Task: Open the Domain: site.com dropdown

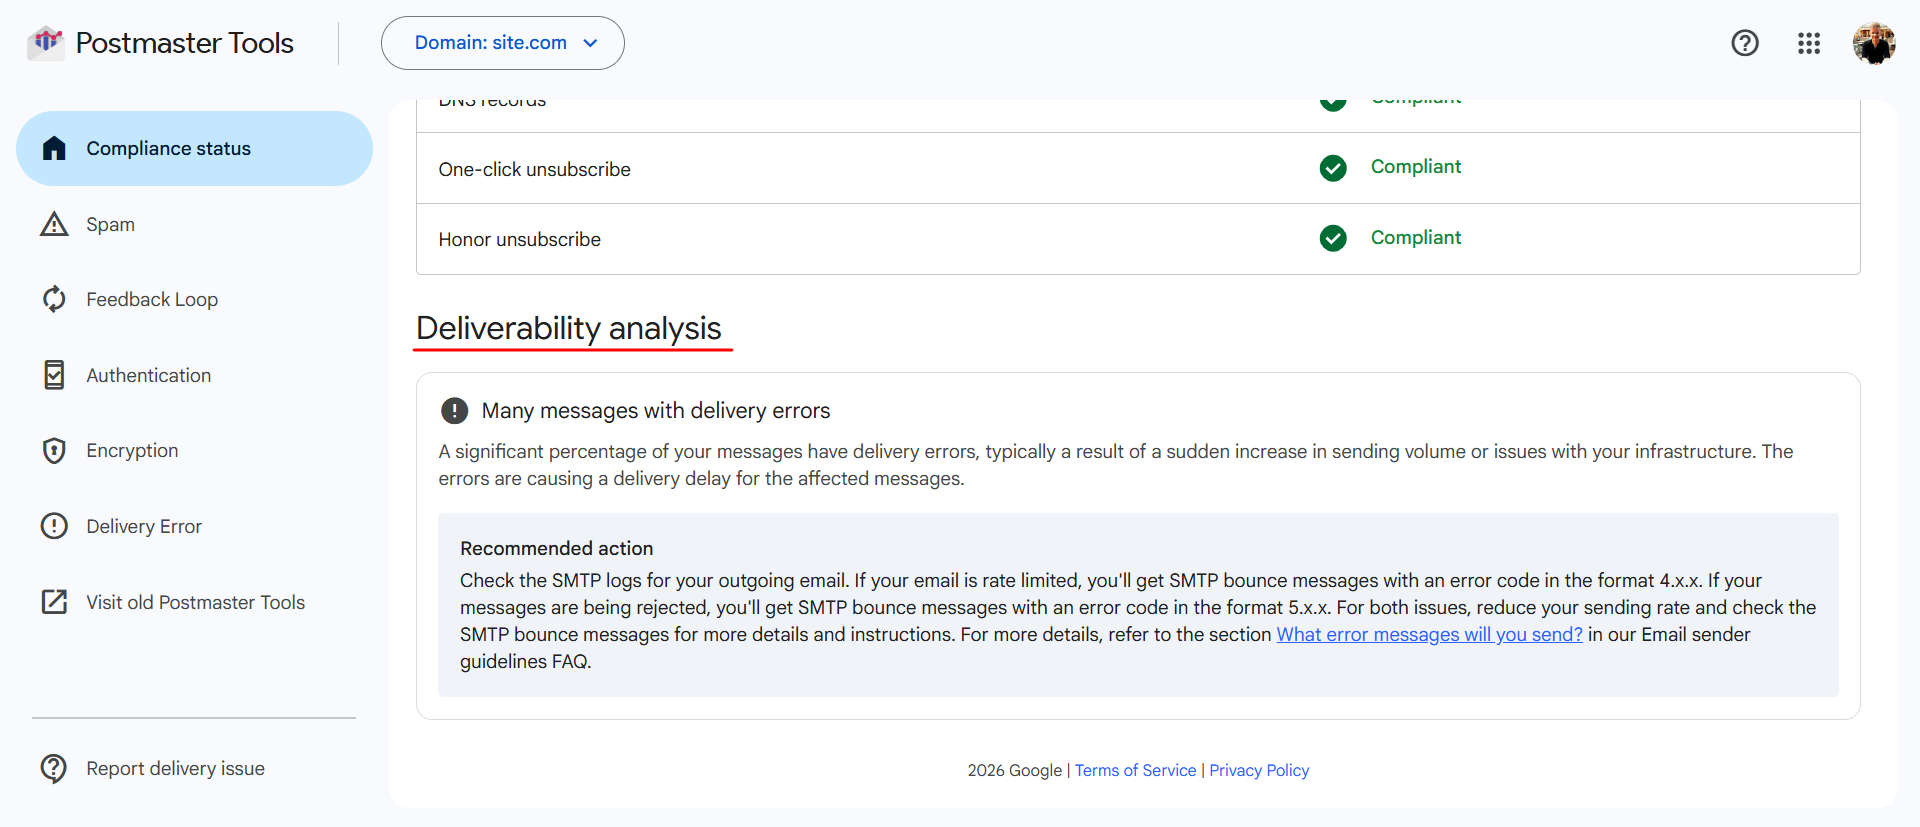Action: [503, 43]
